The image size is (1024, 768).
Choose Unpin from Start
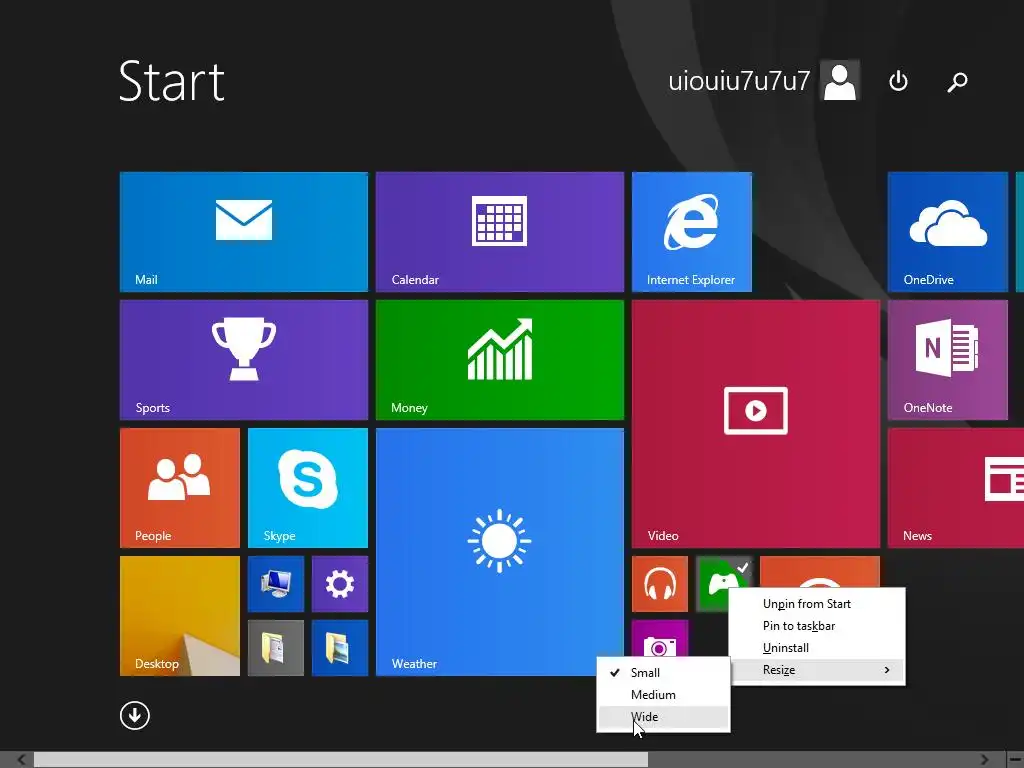tap(817, 604)
